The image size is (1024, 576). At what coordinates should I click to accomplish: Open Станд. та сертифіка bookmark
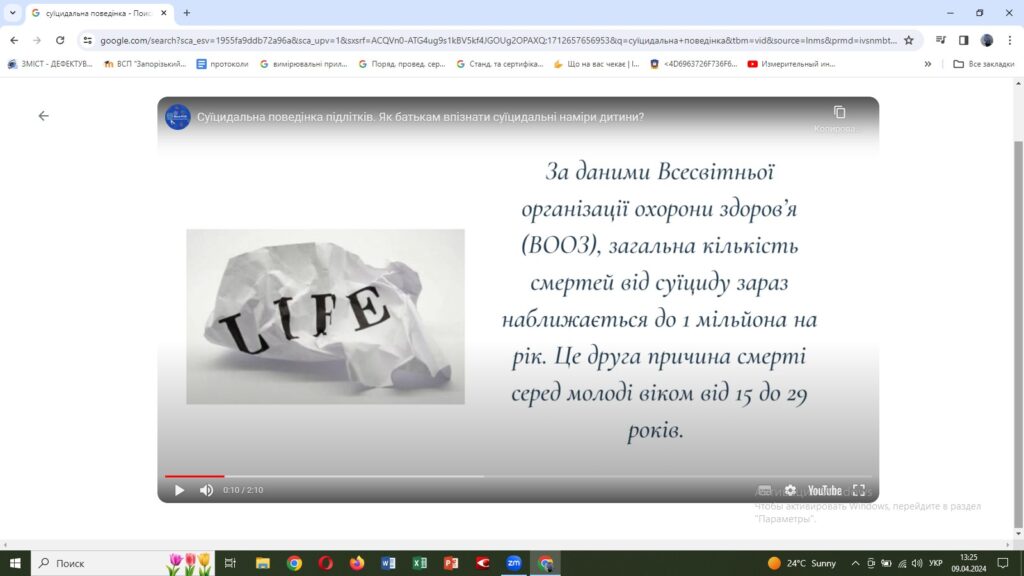click(500, 64)
